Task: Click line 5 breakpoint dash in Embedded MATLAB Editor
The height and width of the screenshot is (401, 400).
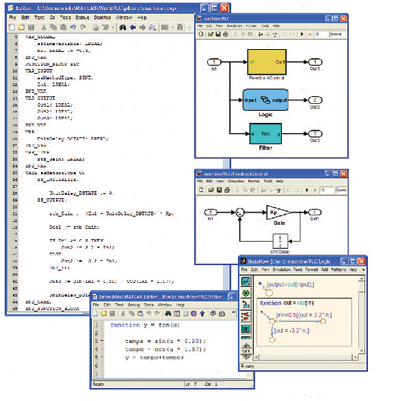Action: coord(102,357)
